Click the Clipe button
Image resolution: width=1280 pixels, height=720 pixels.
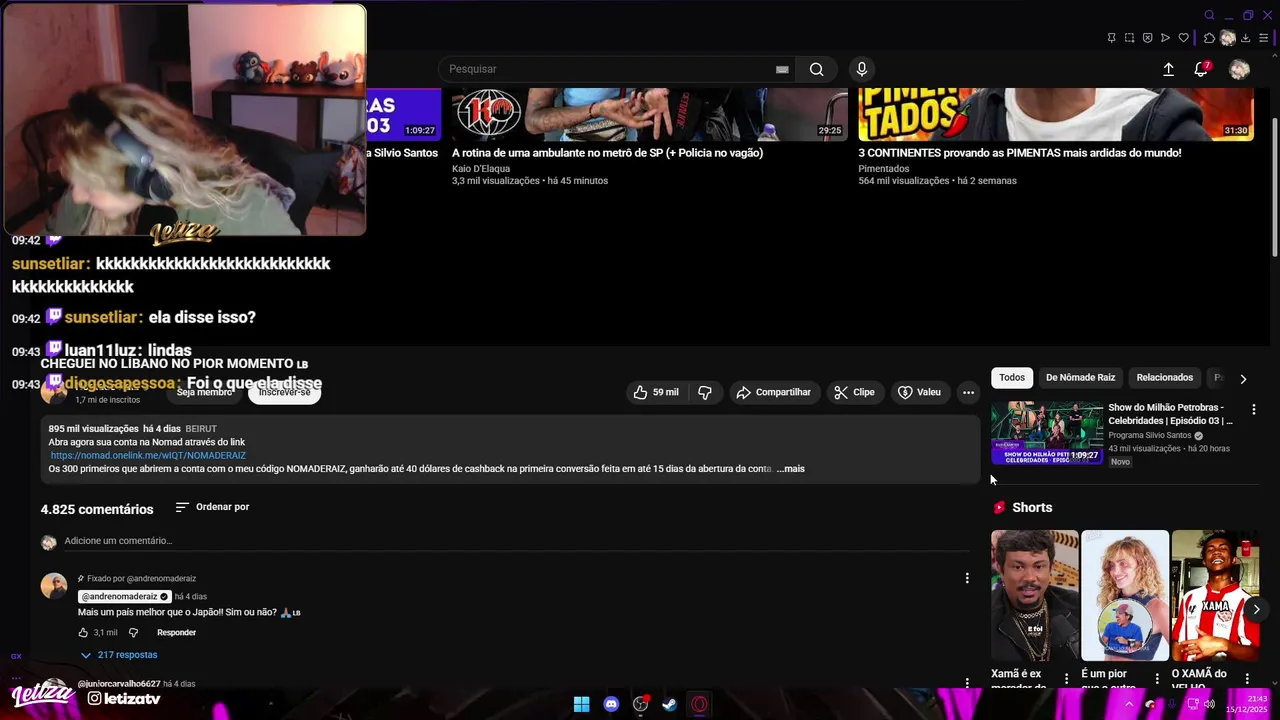854,392
